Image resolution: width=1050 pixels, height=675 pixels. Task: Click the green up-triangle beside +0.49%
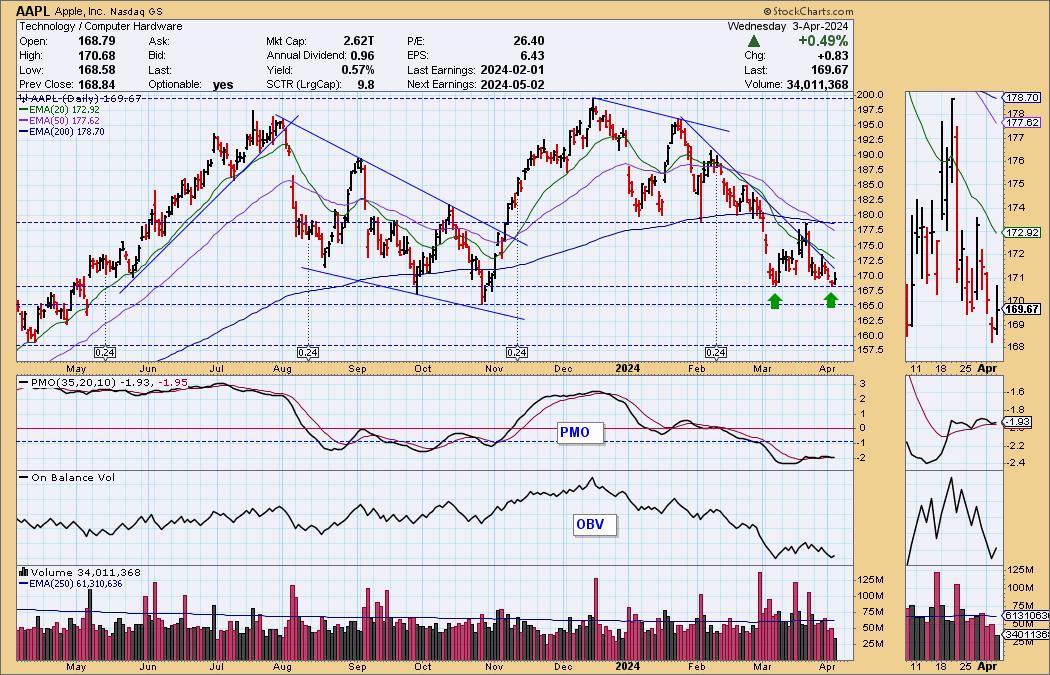[755, 42]
